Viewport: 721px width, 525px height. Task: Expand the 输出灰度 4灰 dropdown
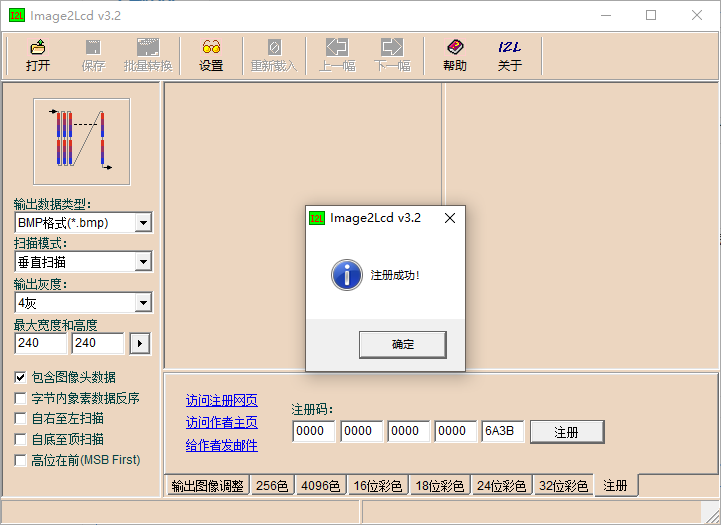click(x=143, y=303)
